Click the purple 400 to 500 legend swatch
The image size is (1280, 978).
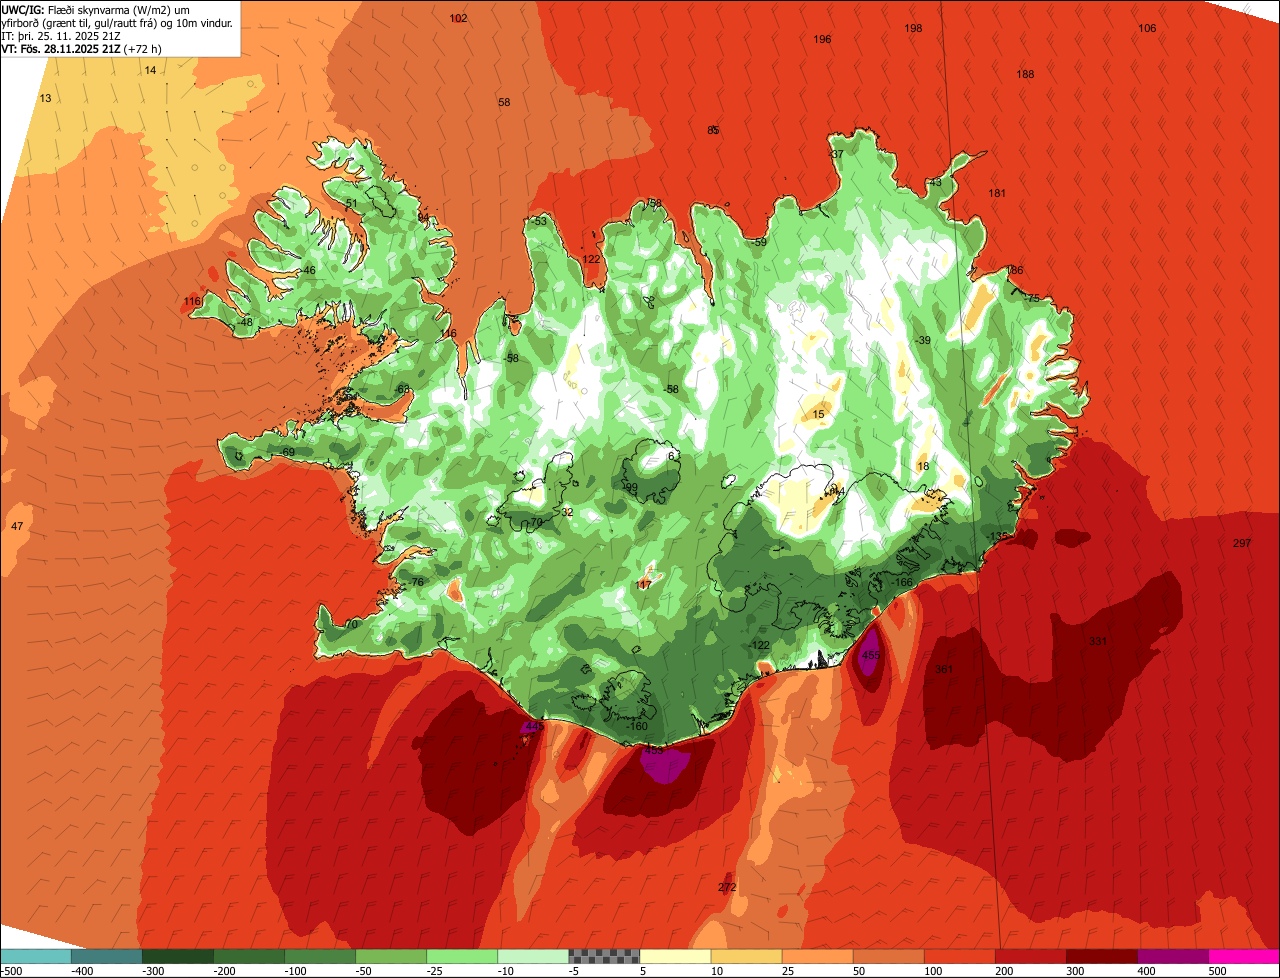pos(1173,955)
